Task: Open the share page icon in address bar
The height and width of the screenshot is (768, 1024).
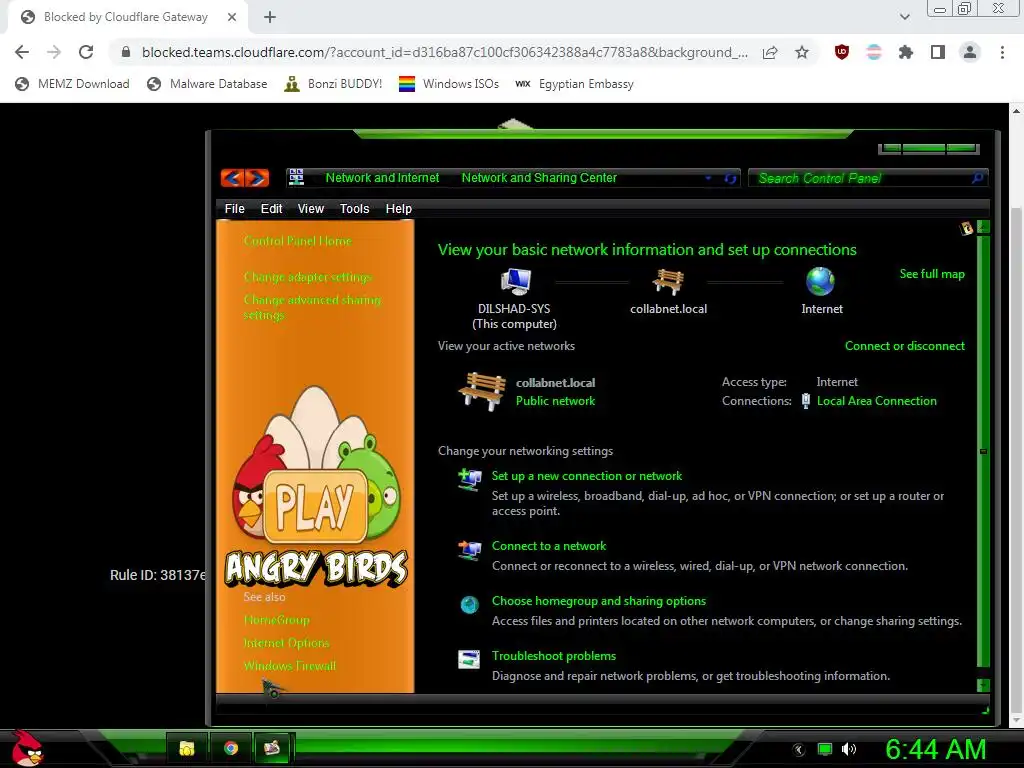Action: (x=770, y=52)
